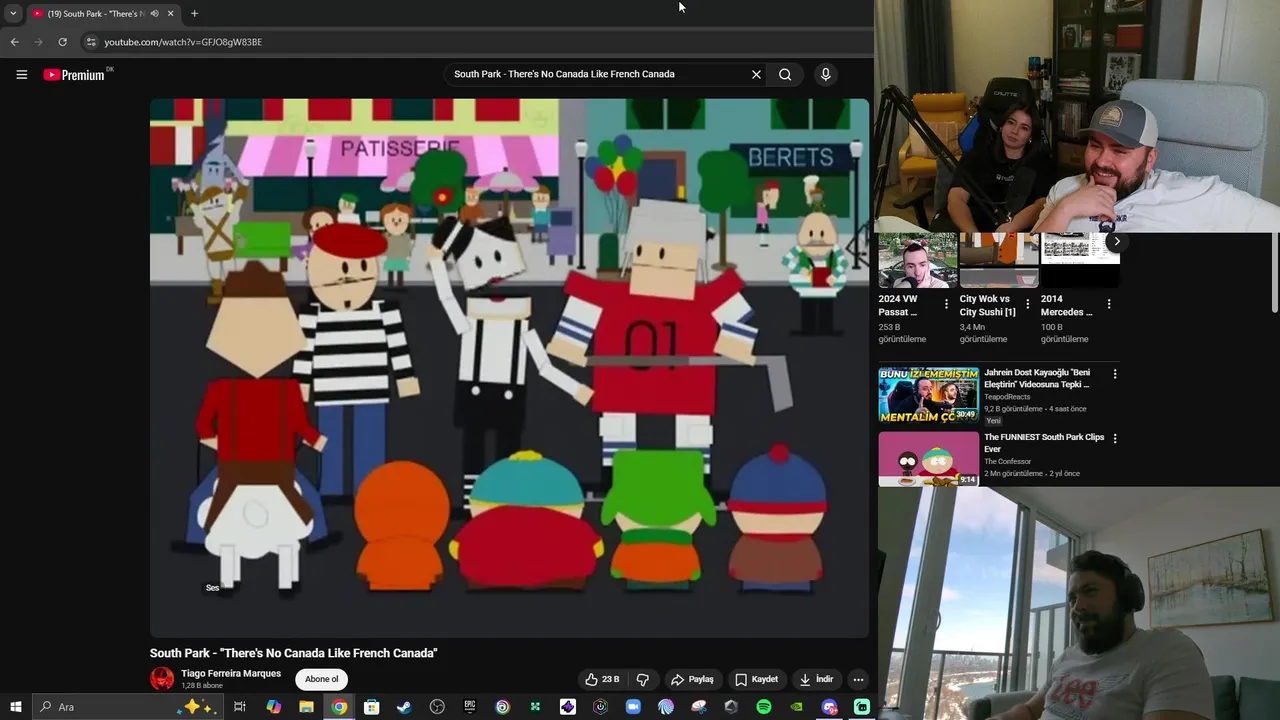Dislike the video with the thumbs down
Viewport: 1280px width, 720px height.
[x=642, y=679]
